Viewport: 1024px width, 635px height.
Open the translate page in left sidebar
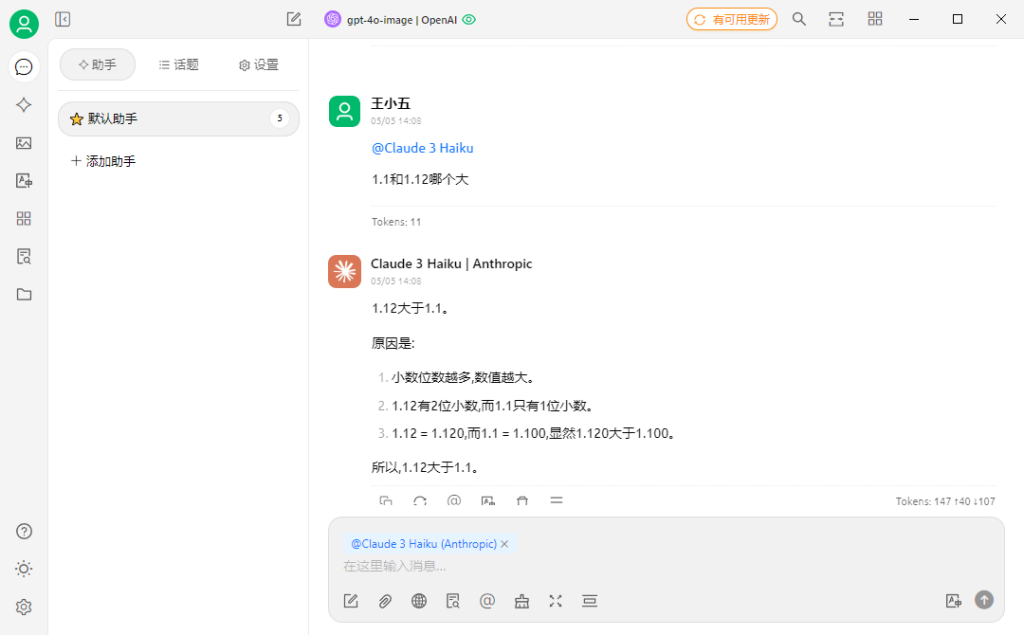click(24, 180)
